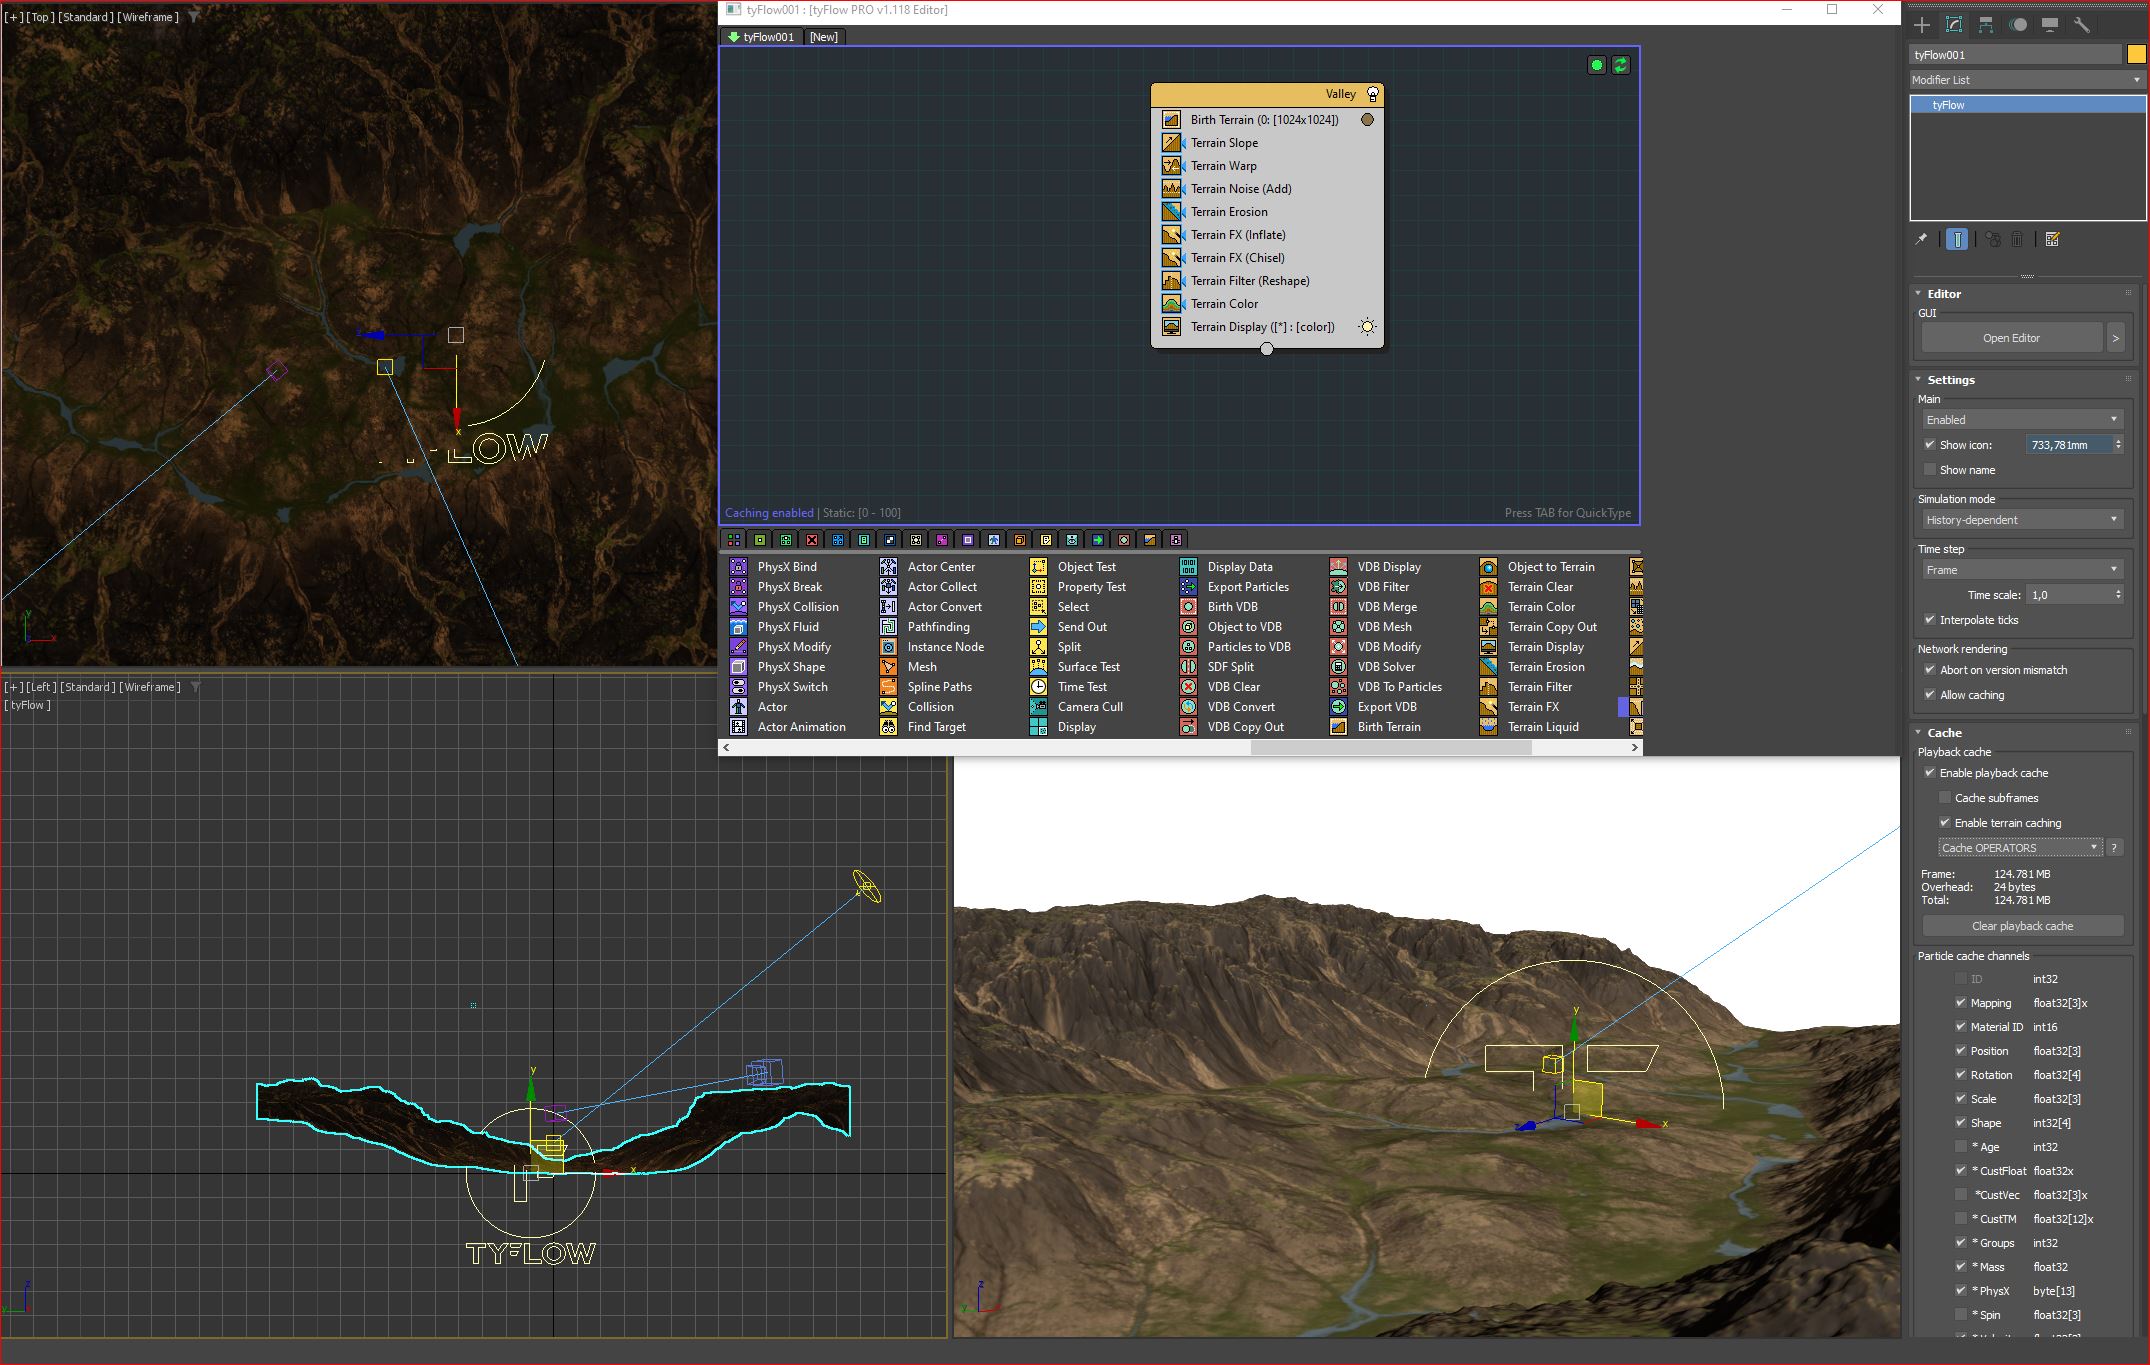Pick the Send Out operator
The height and width of the screenshot is (1365, 2150).
[x=1070, y=627]
